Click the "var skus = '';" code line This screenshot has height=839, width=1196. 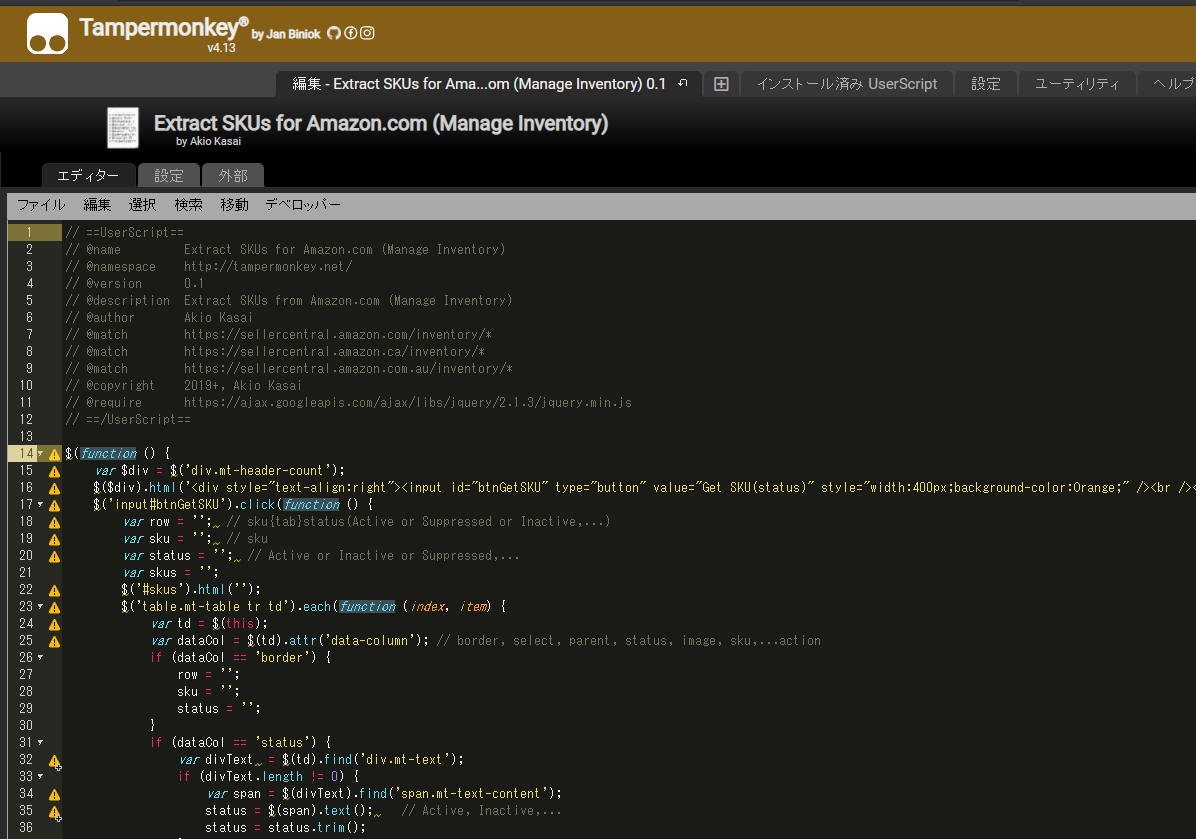[x=171, y=573]
